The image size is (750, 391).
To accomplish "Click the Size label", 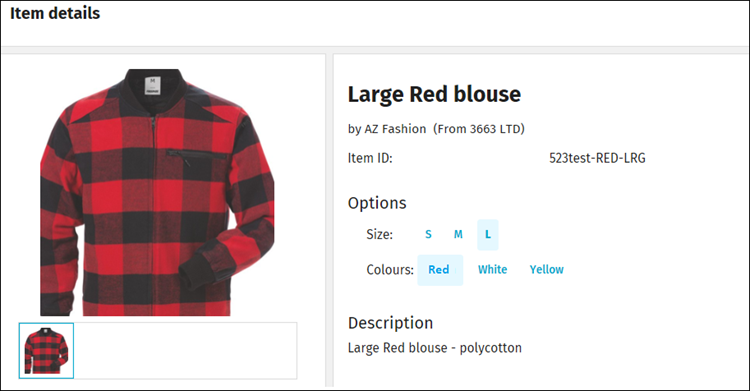I will (380, 235).
